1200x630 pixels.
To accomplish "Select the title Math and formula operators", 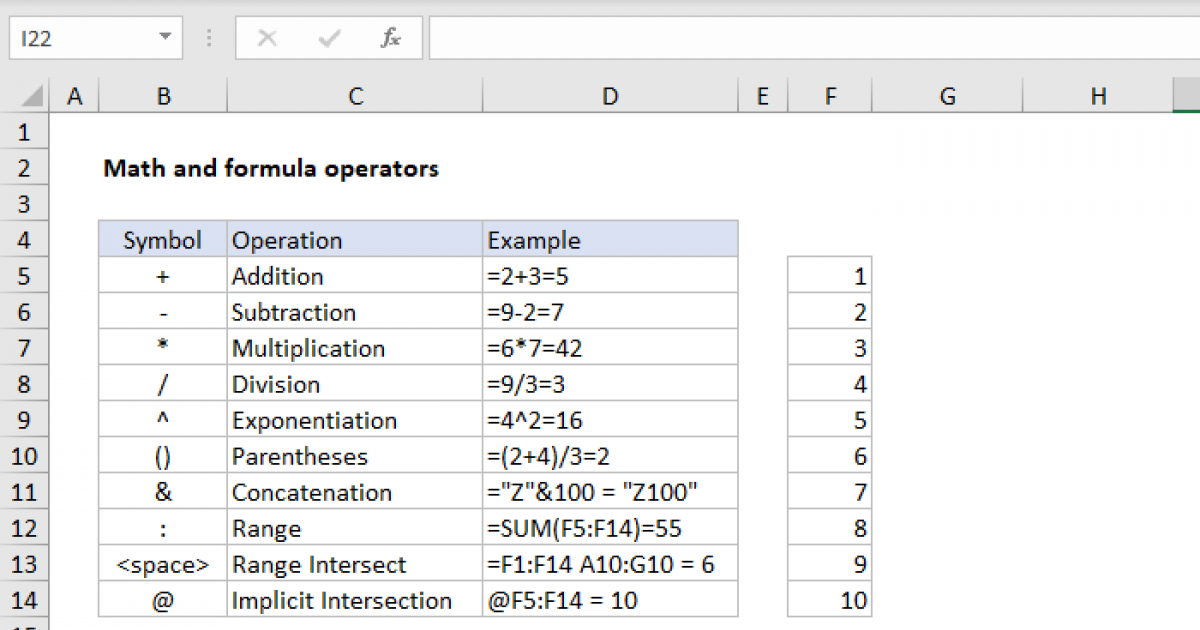I will [x=270, y=168].
